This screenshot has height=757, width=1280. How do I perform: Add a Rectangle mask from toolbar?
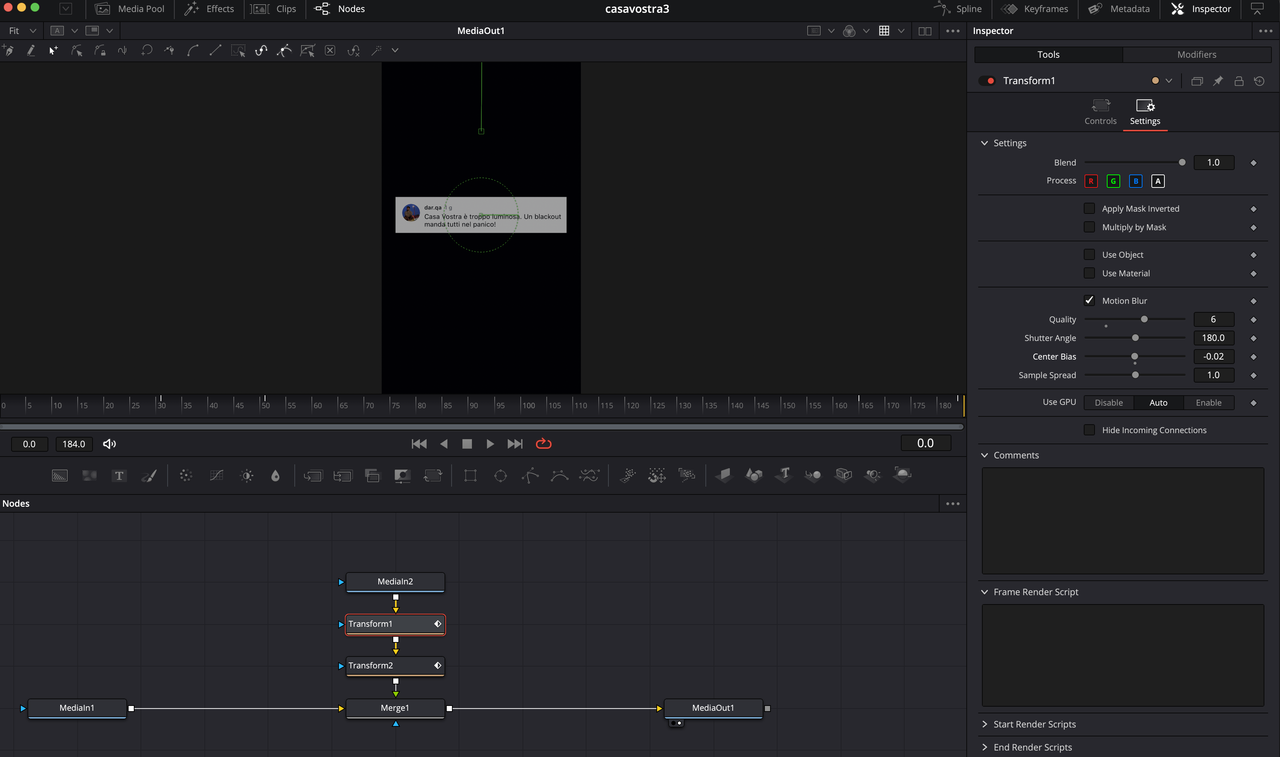point(470,476)
